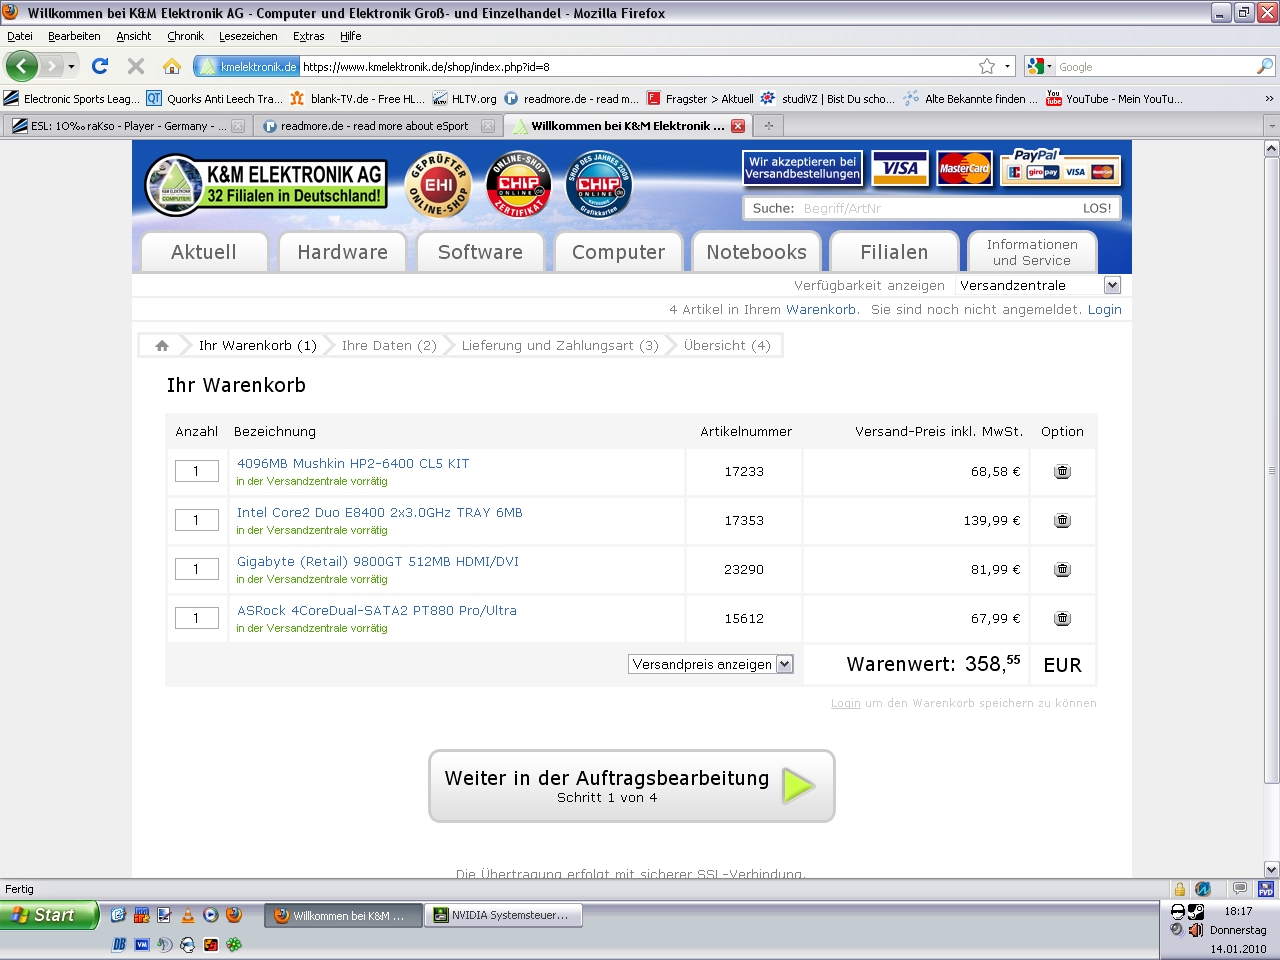Remove ASRock 4CoreDual-SATA2 using trash icon
1280x960 pixels.
tap(1062, 618)
